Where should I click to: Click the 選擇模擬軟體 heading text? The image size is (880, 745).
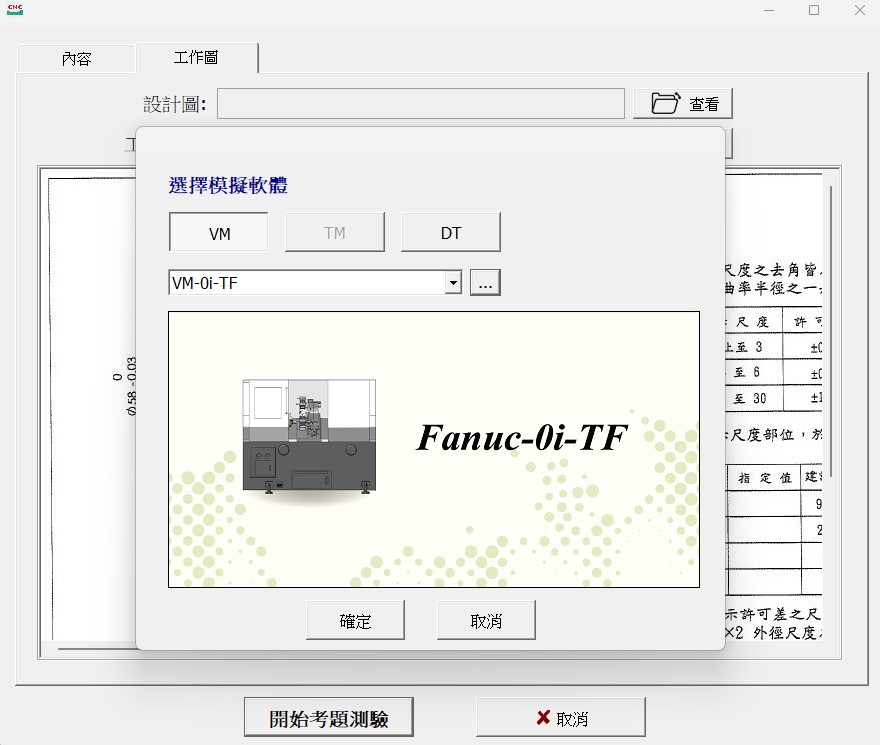pos(228,185)
